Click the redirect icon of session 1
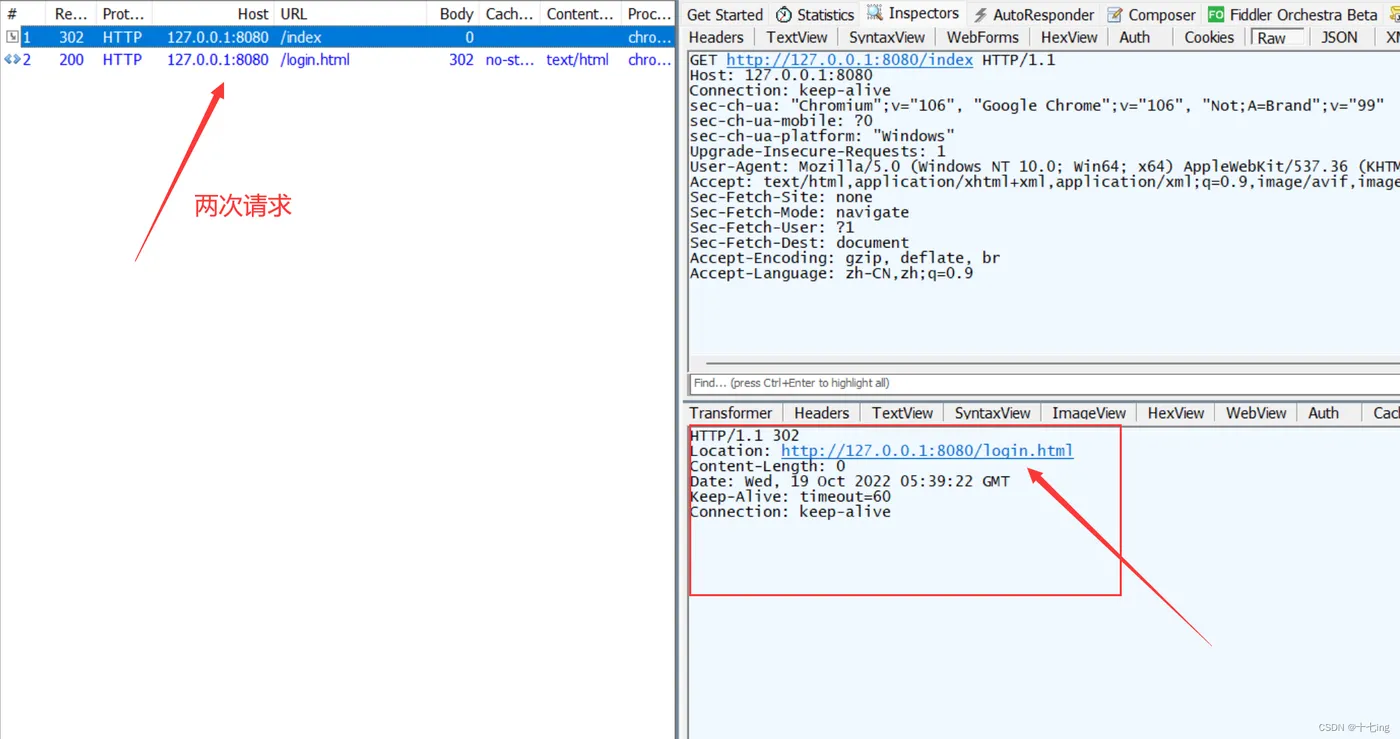 click(x=12, y=37)
